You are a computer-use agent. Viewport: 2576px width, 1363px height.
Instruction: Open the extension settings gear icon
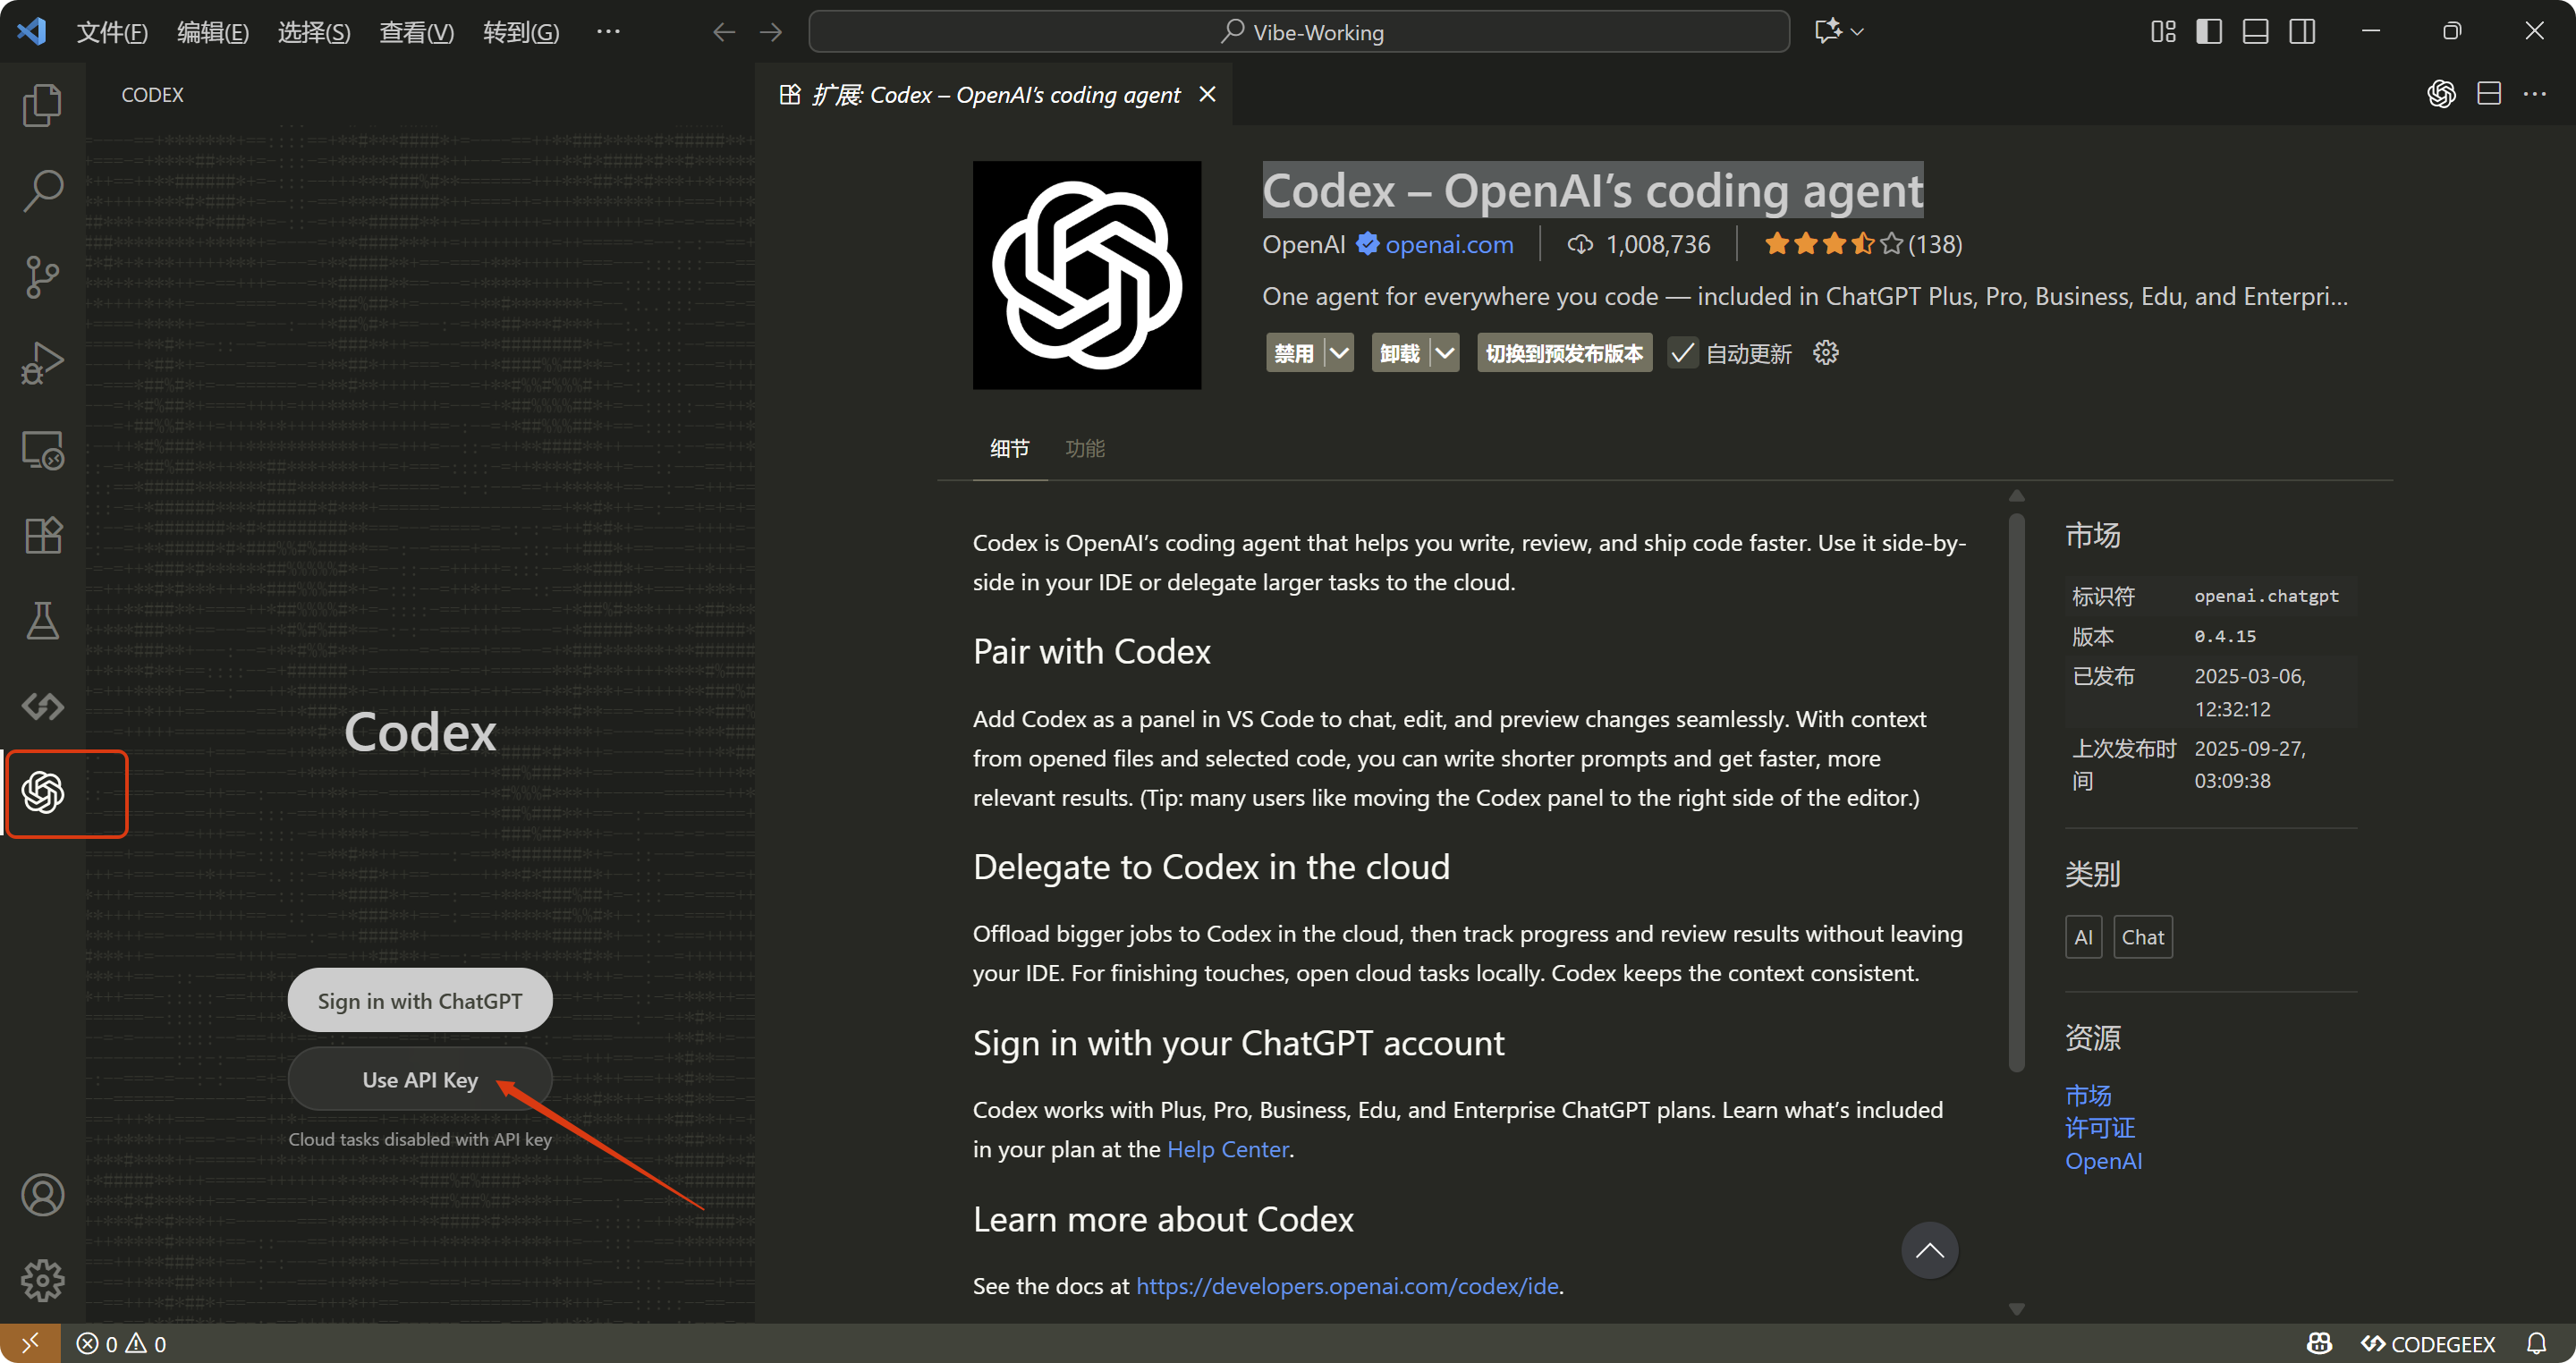coord(1825,353)
